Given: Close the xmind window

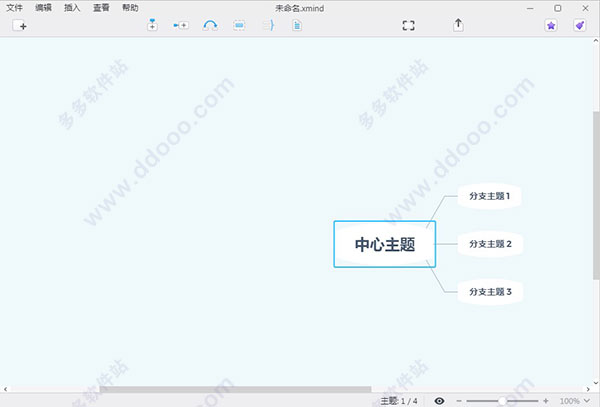Looking at the screenshot, I should pyautogui.click(x=585, y=8).
